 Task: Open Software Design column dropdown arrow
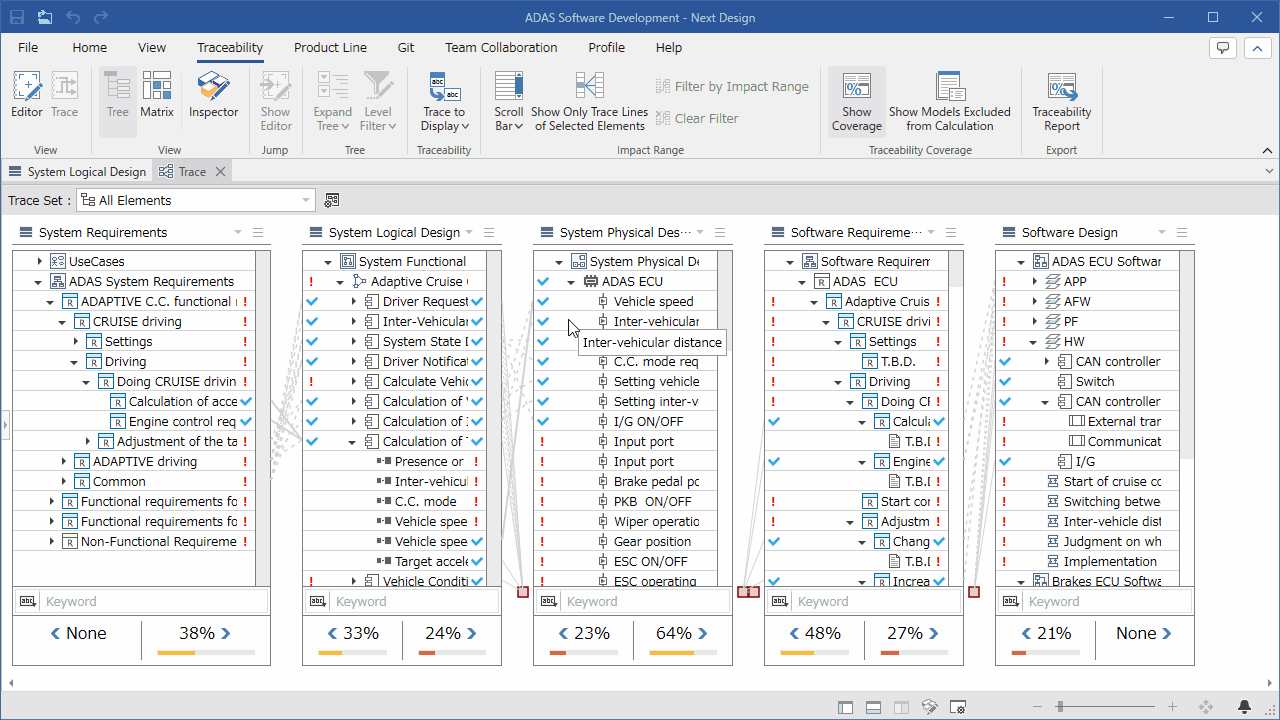coord(1162,233)
